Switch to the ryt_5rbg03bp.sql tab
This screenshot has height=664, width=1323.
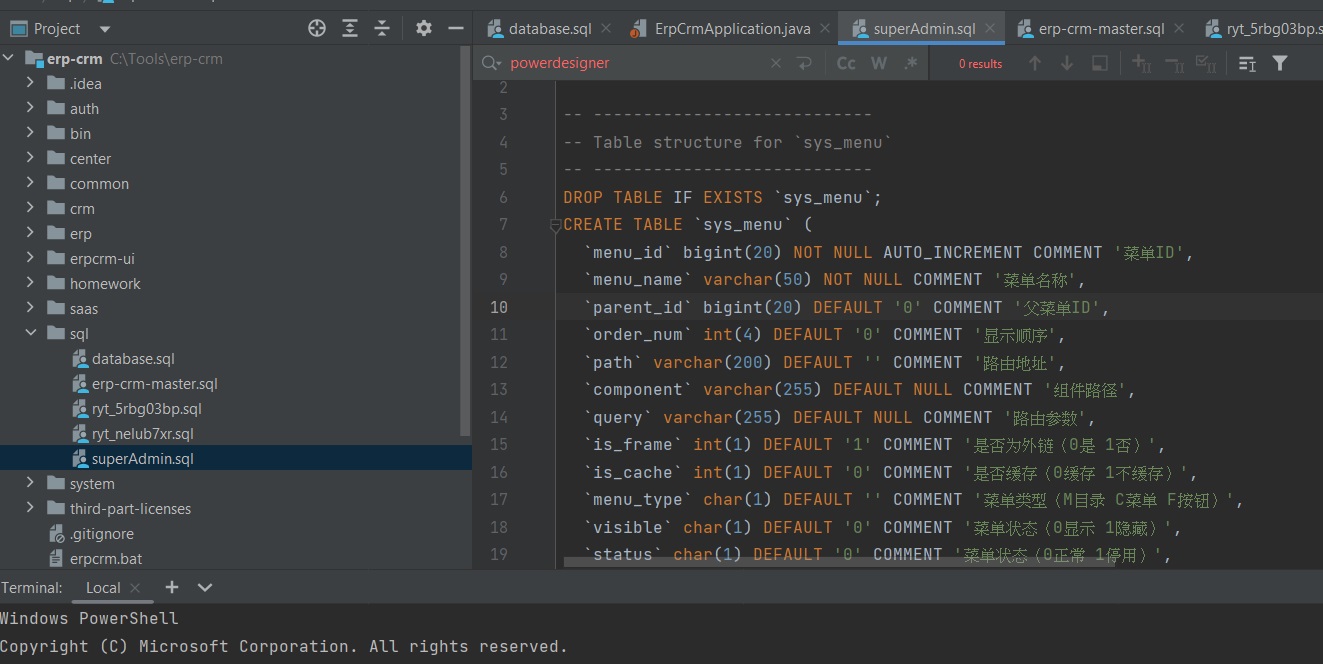[x=1264, y=29]
